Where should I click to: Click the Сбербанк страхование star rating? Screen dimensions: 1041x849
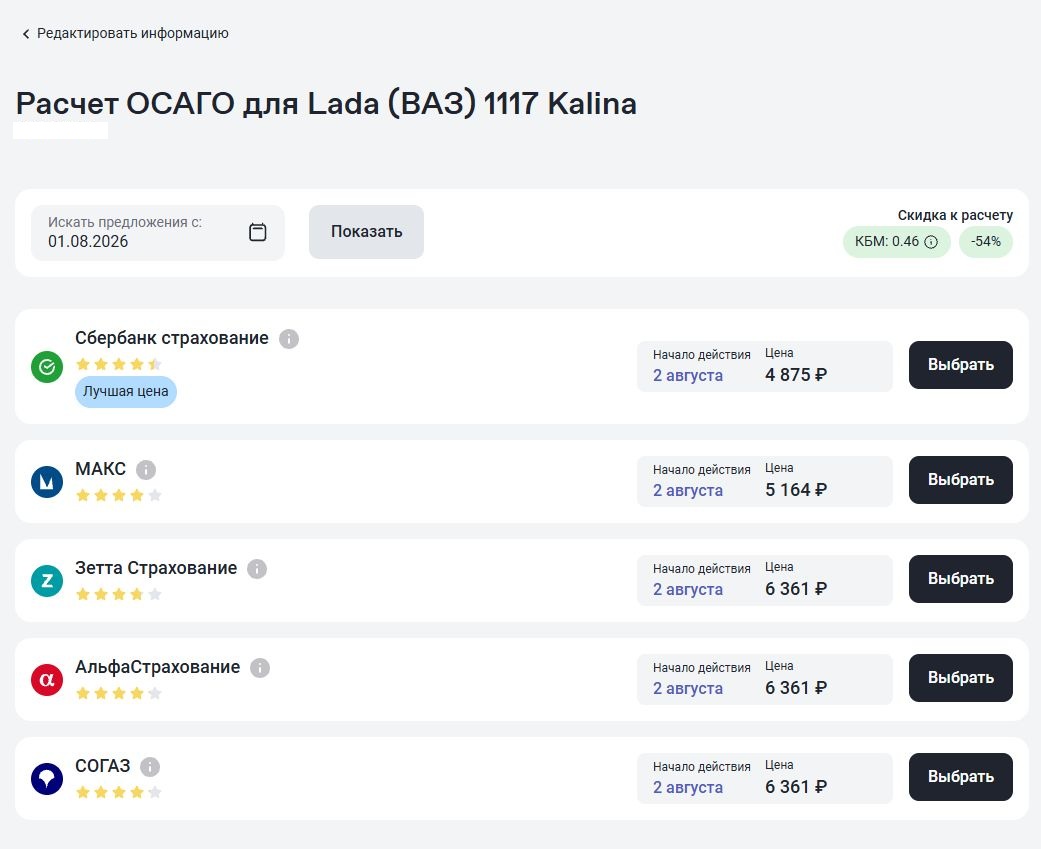coord(119,364)
